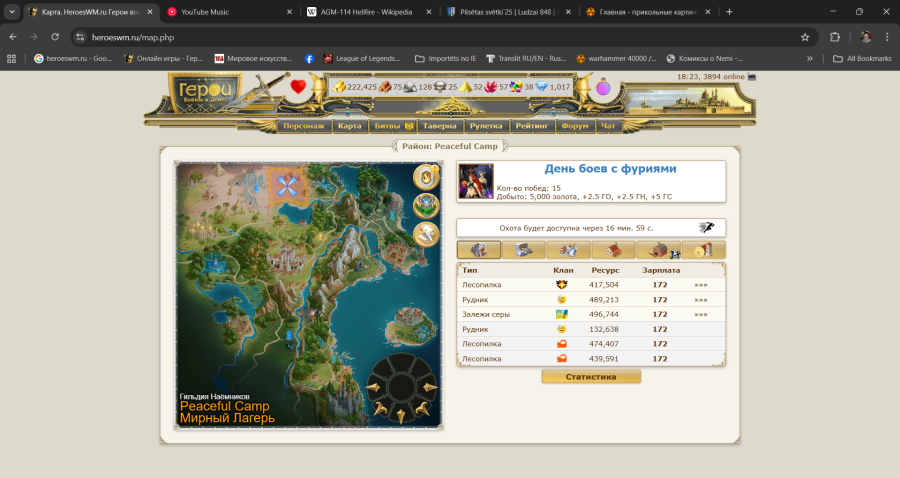The height and width of the screenshot is (478, 900).
Task: Click the >>> arrows in the 417,504 Лесопилка row
Action: coord(700,285)
